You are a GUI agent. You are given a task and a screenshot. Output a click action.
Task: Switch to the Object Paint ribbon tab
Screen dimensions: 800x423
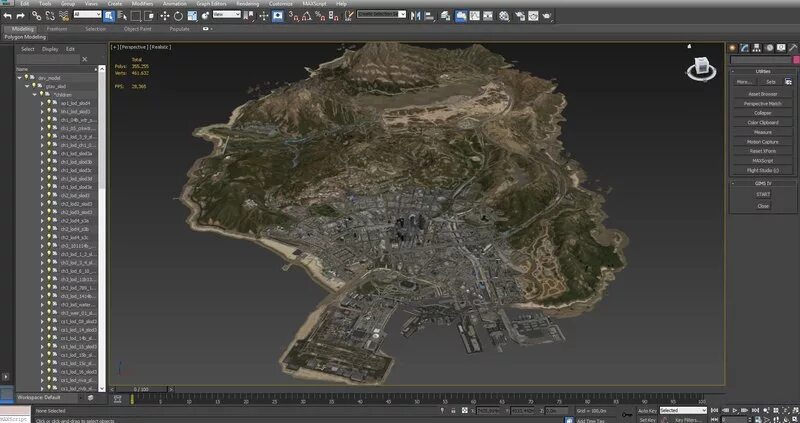[x=138, y=29]
